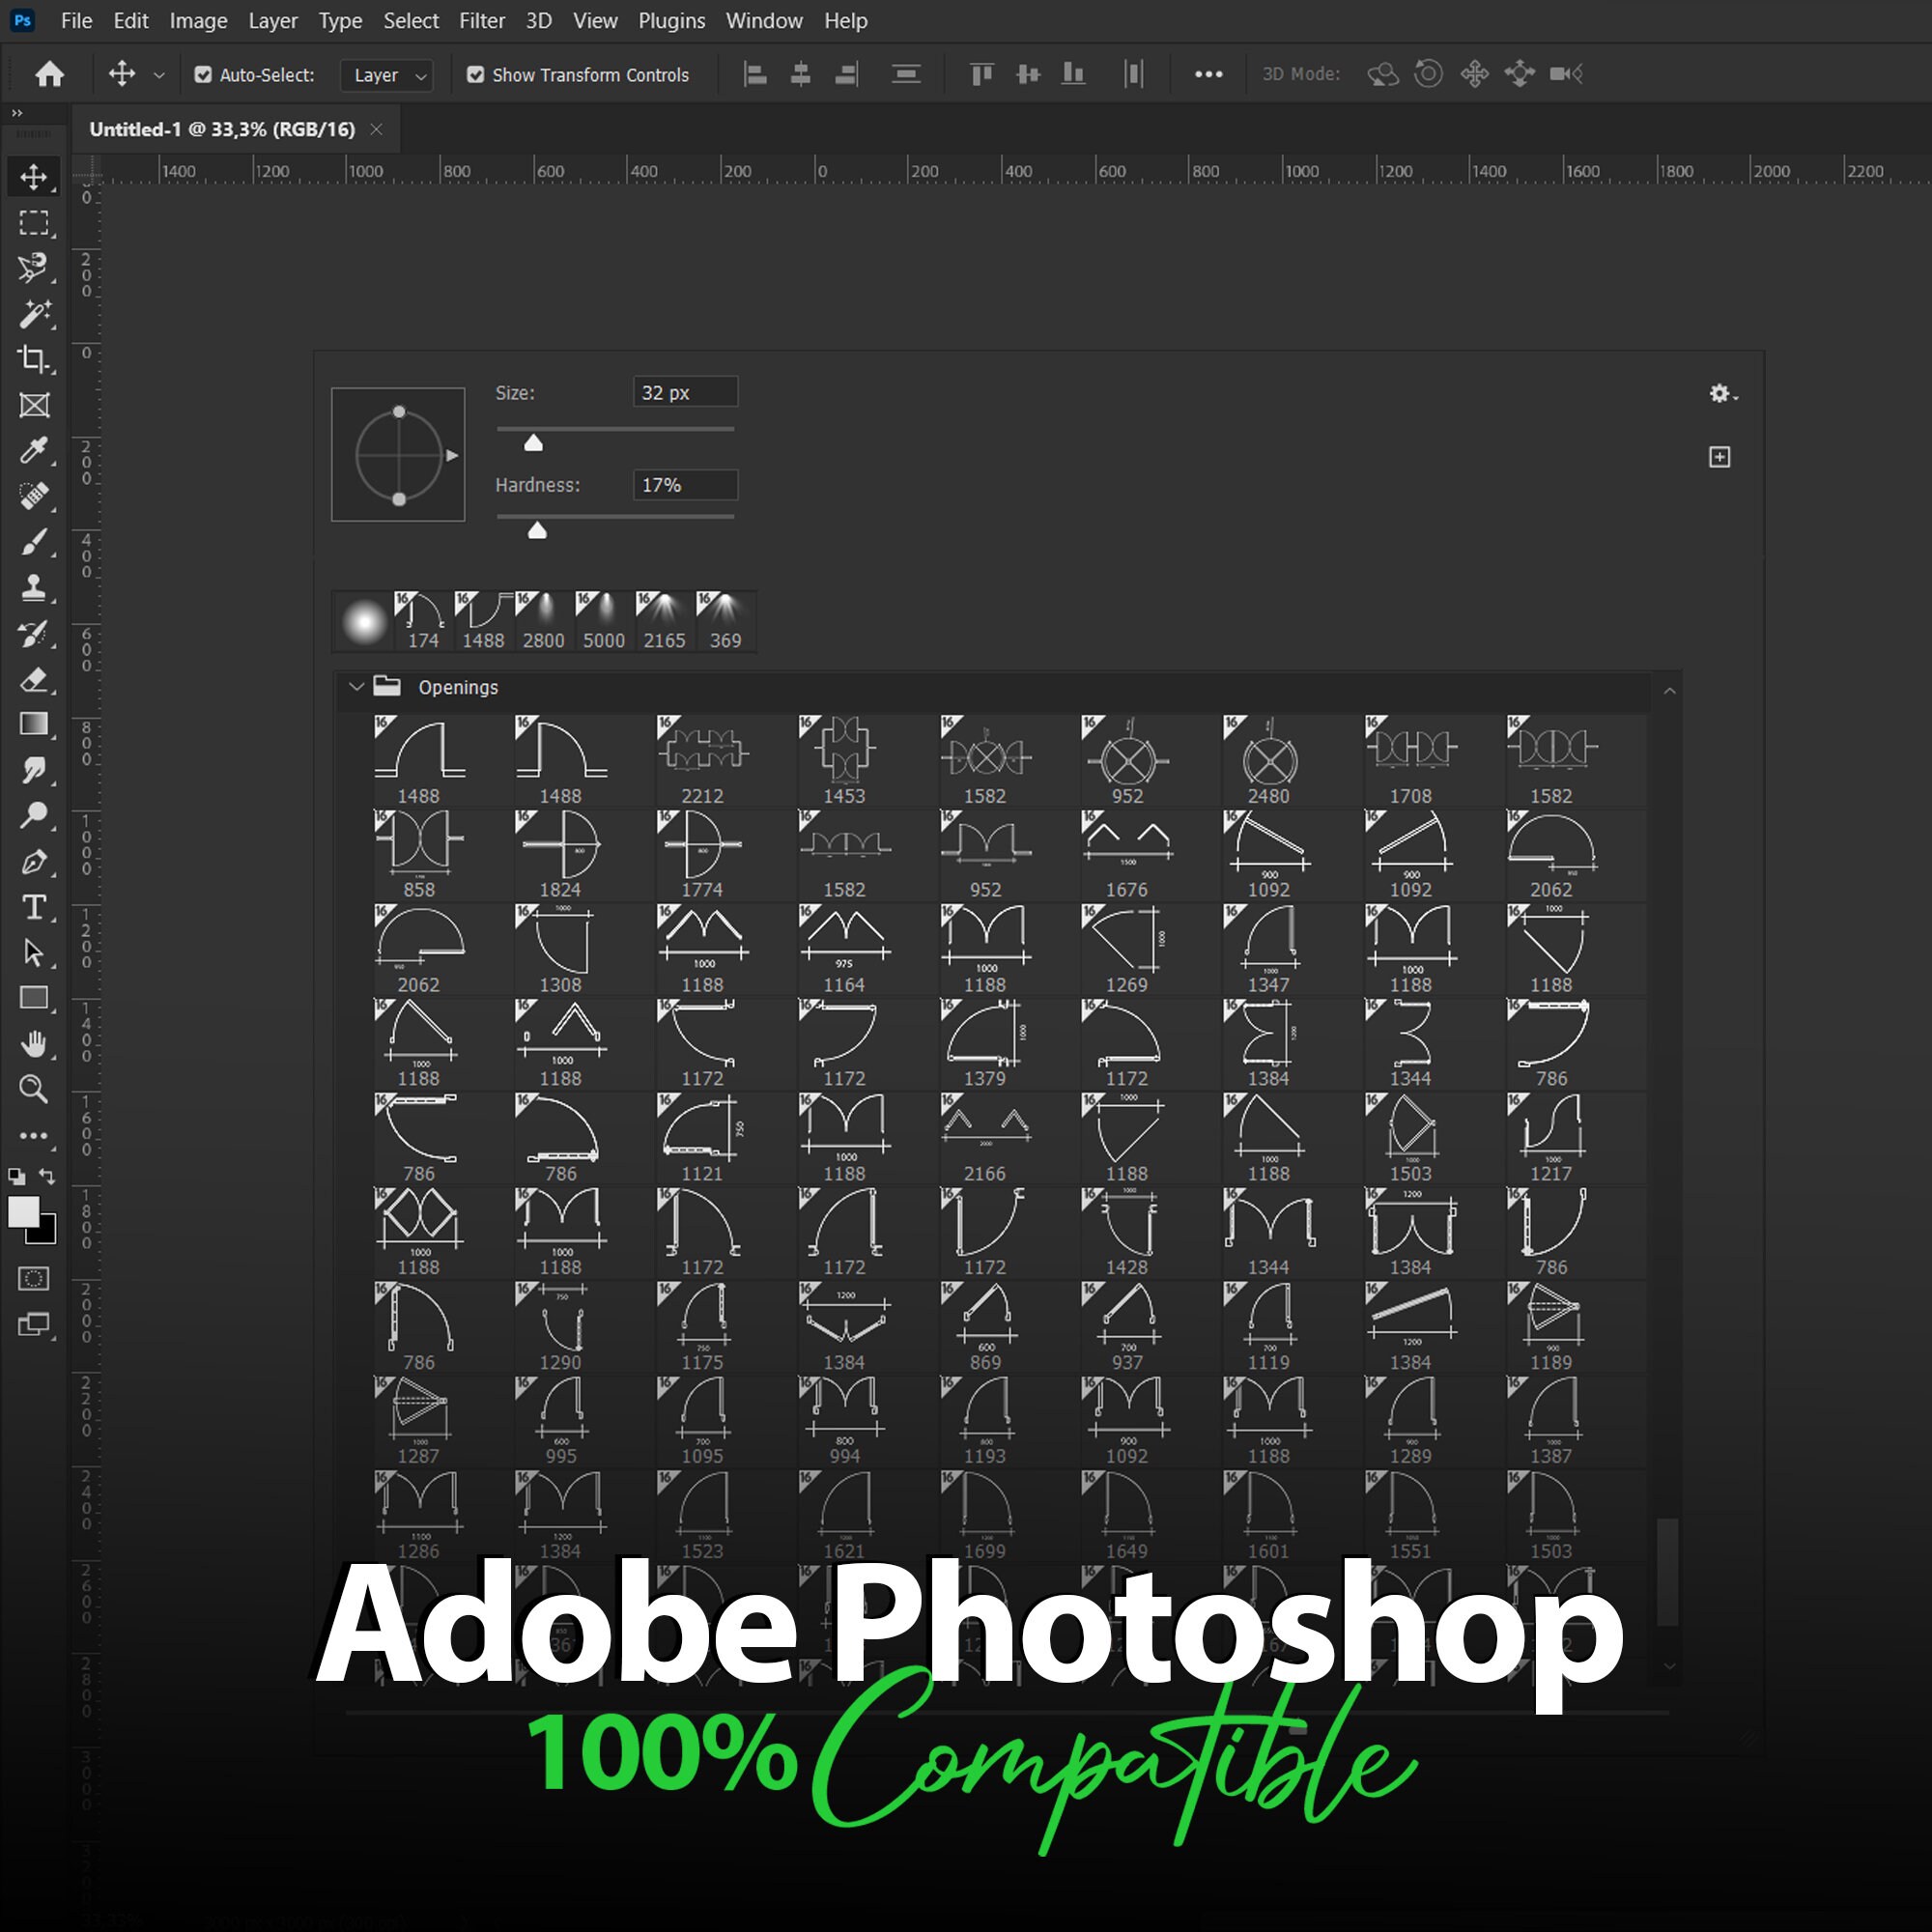
Task: Select the Dodge tool
Action: click(34, 815)
